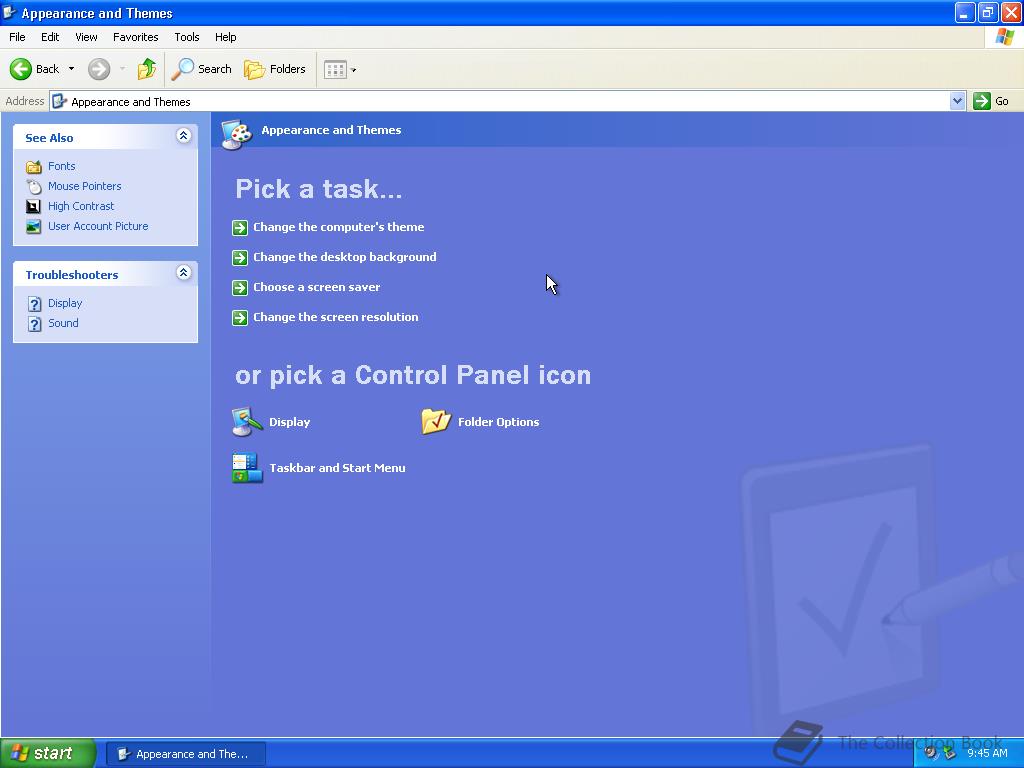
Task: Toggle the Folders pane button
Action: (274, 69)
